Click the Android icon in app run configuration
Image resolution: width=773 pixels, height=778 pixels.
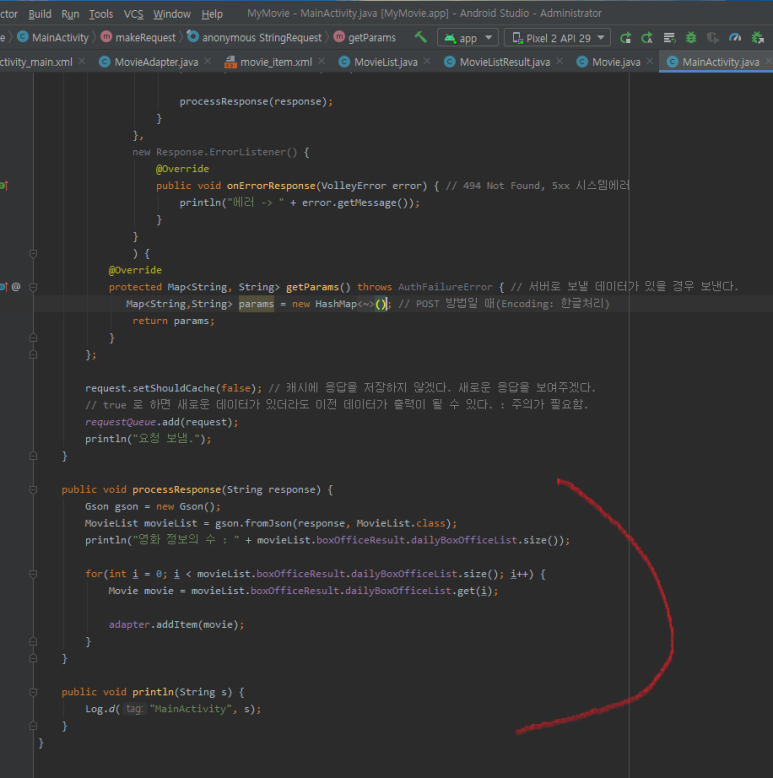pos(450,38)
